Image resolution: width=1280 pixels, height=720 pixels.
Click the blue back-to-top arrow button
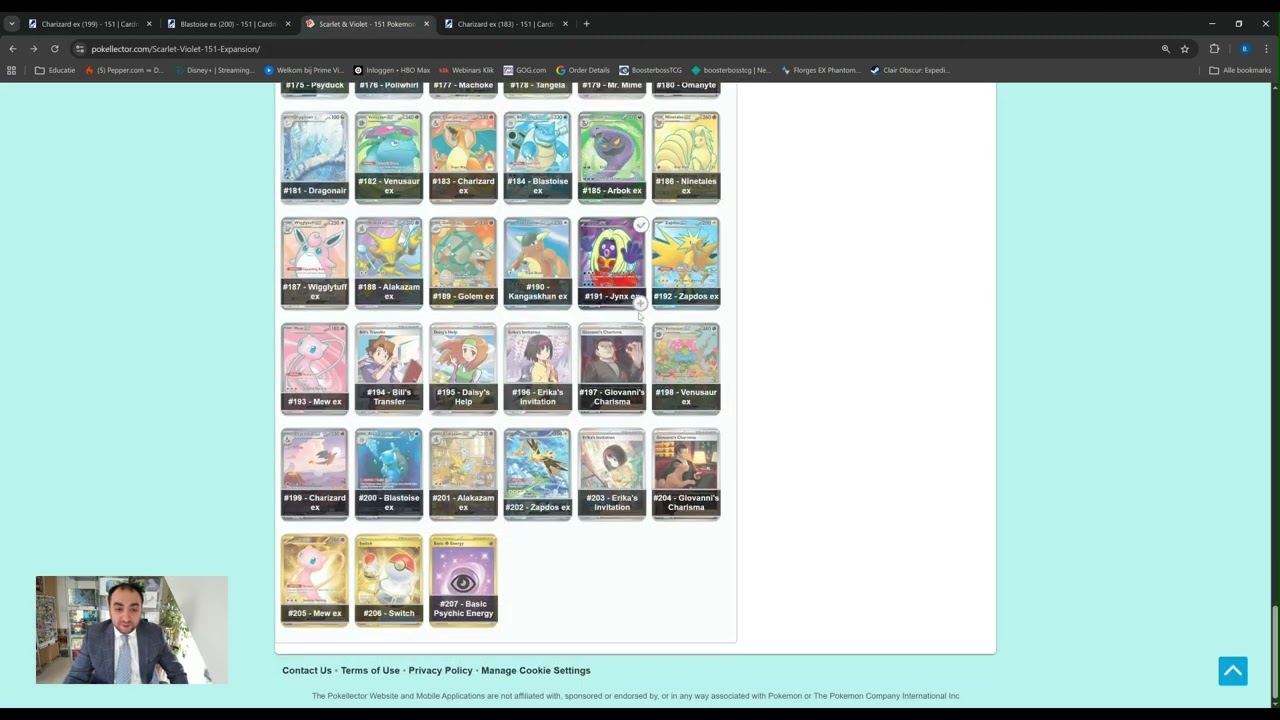[1233, 671]
